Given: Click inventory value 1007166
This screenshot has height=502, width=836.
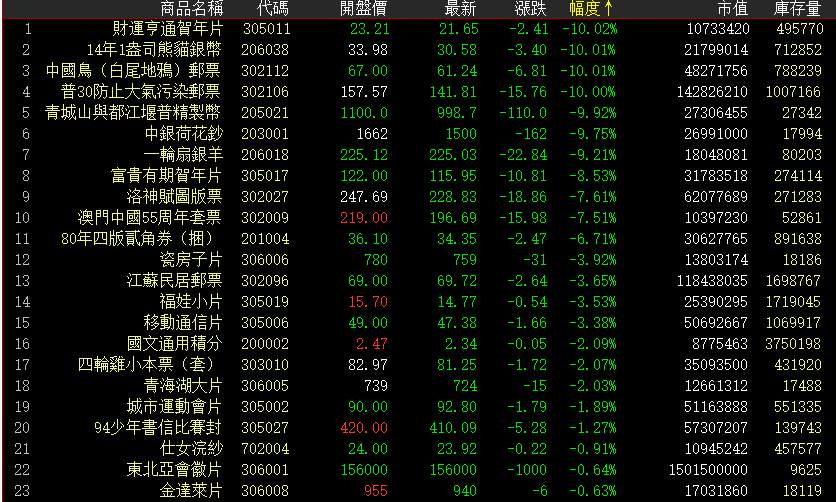Looking at the screenshot, I should tap(793, 92).
